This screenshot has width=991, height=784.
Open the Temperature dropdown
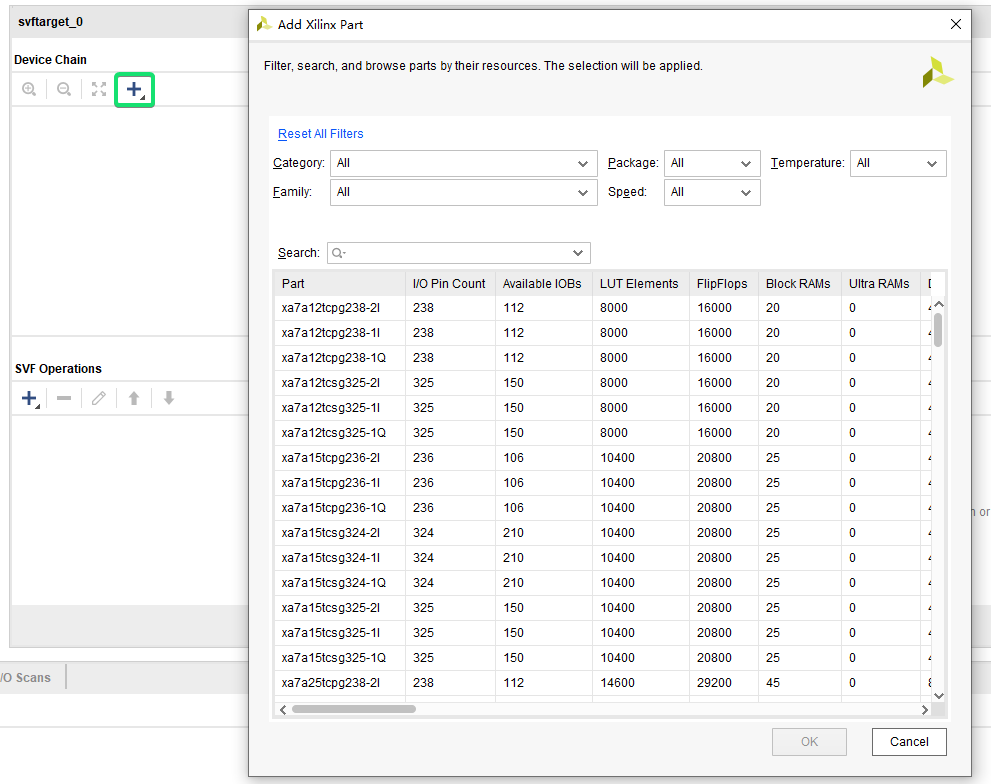898,163
